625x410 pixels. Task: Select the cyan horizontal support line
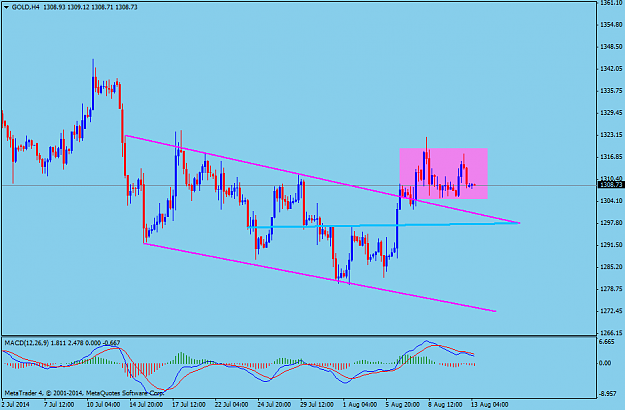383,225
